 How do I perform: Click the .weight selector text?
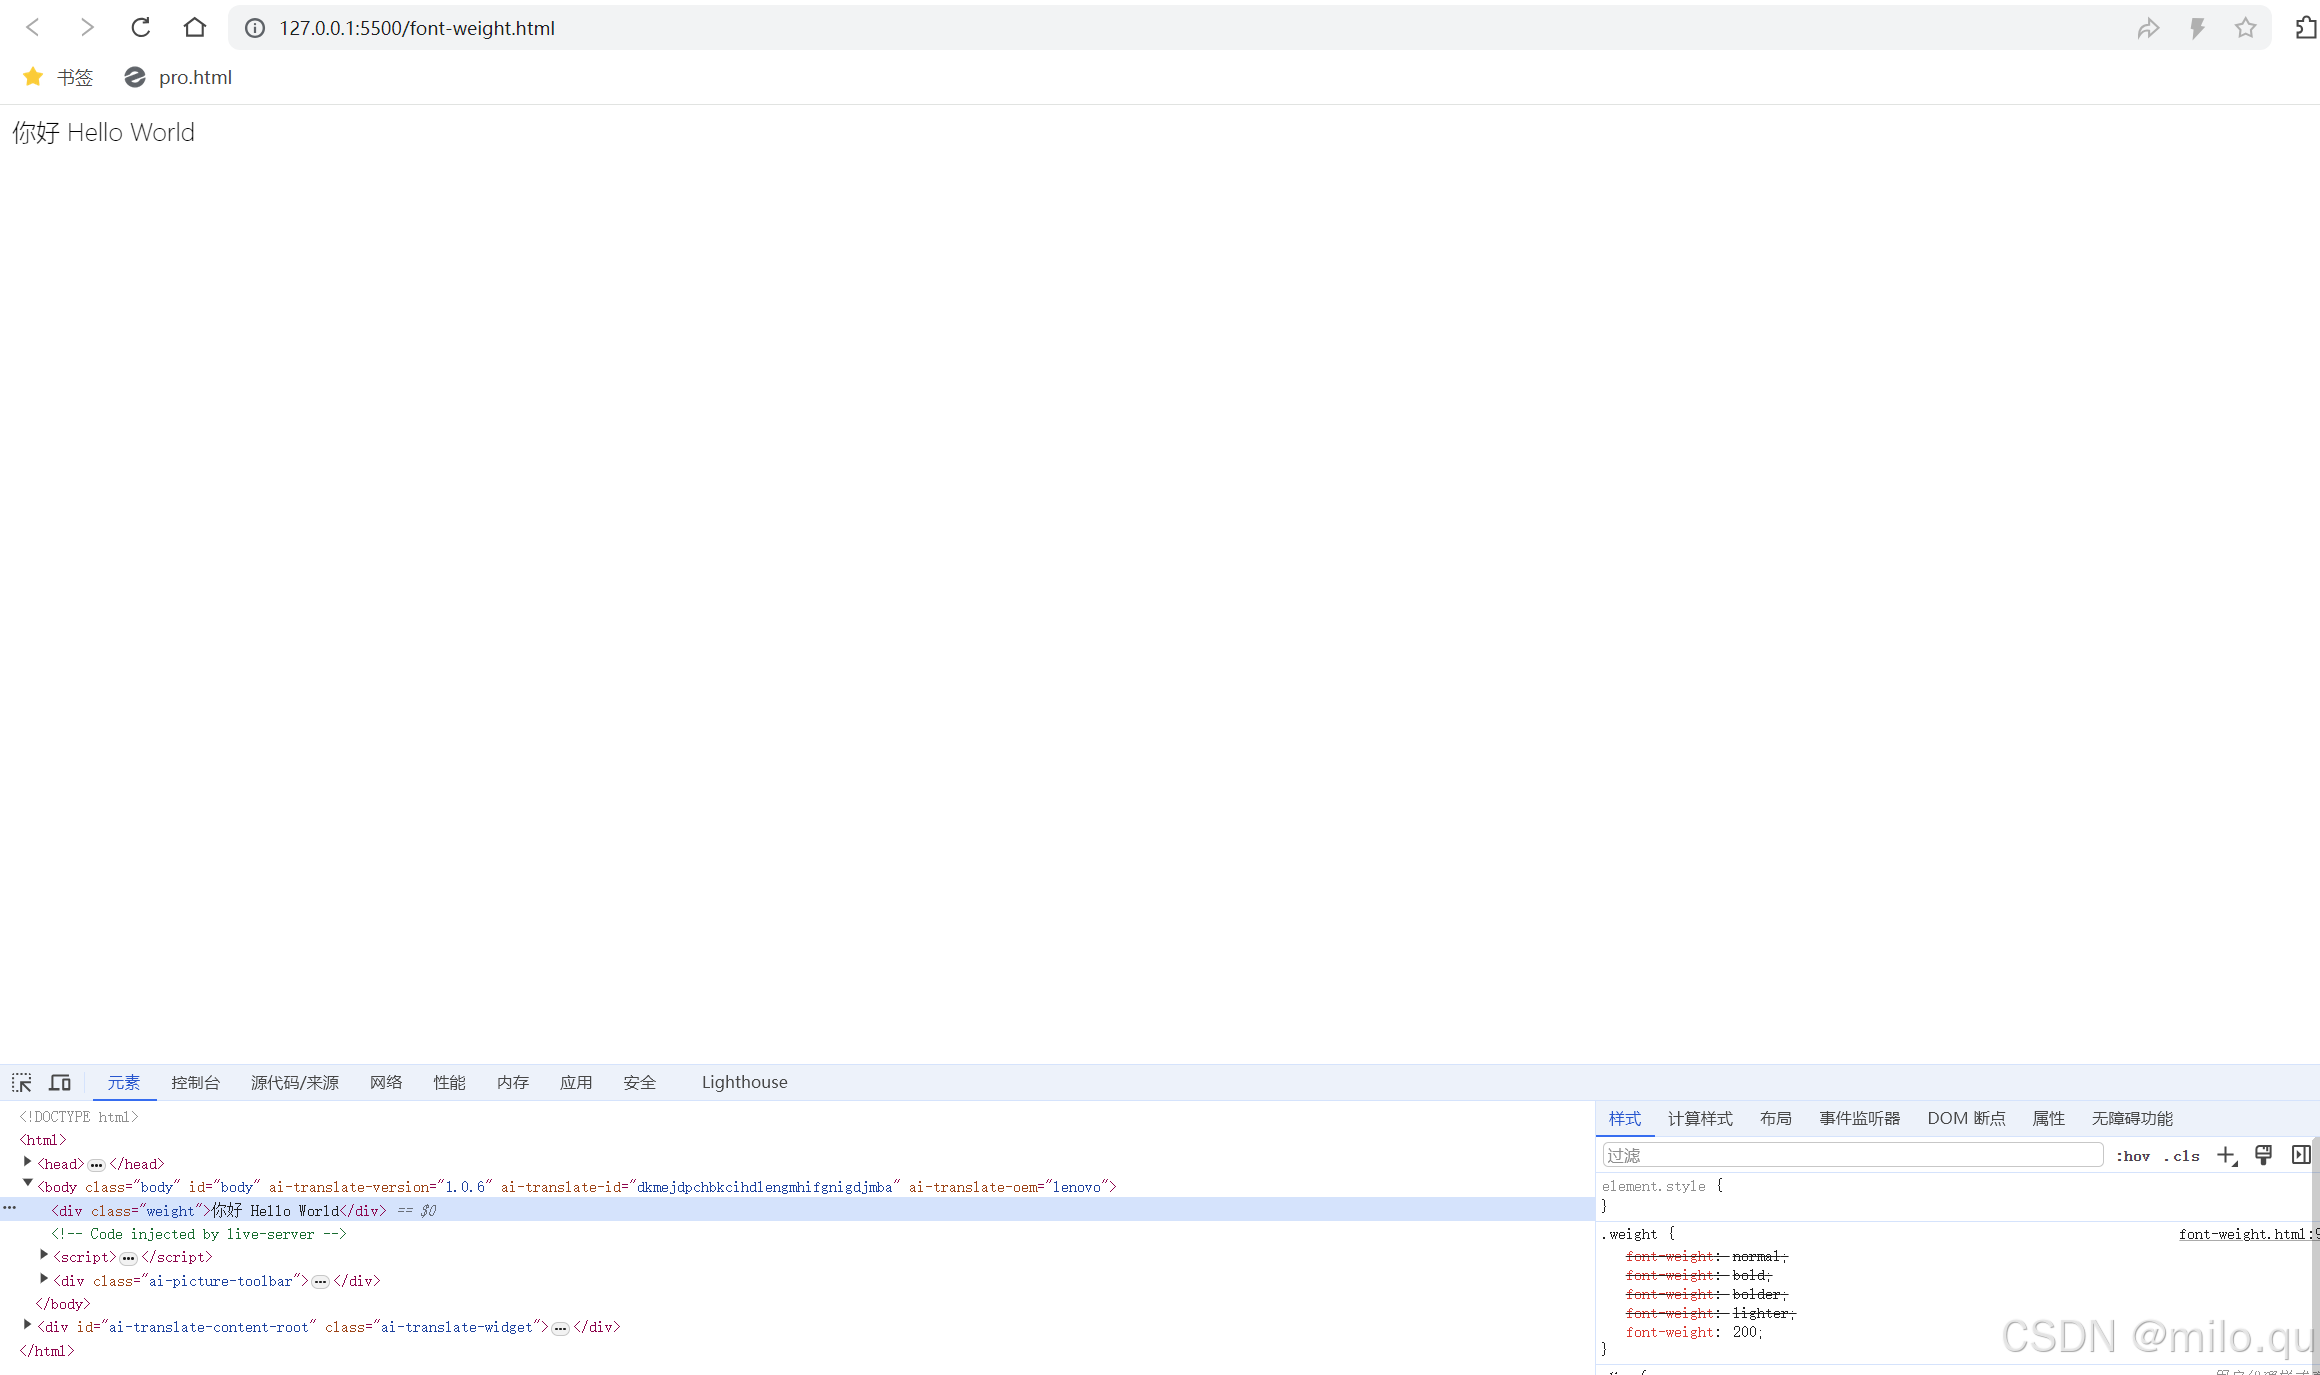(x=1630, y=1234)
